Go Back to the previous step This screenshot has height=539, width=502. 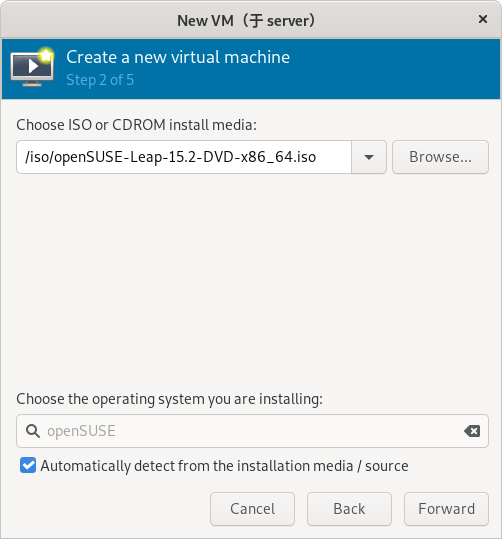[x=349, y=509]
